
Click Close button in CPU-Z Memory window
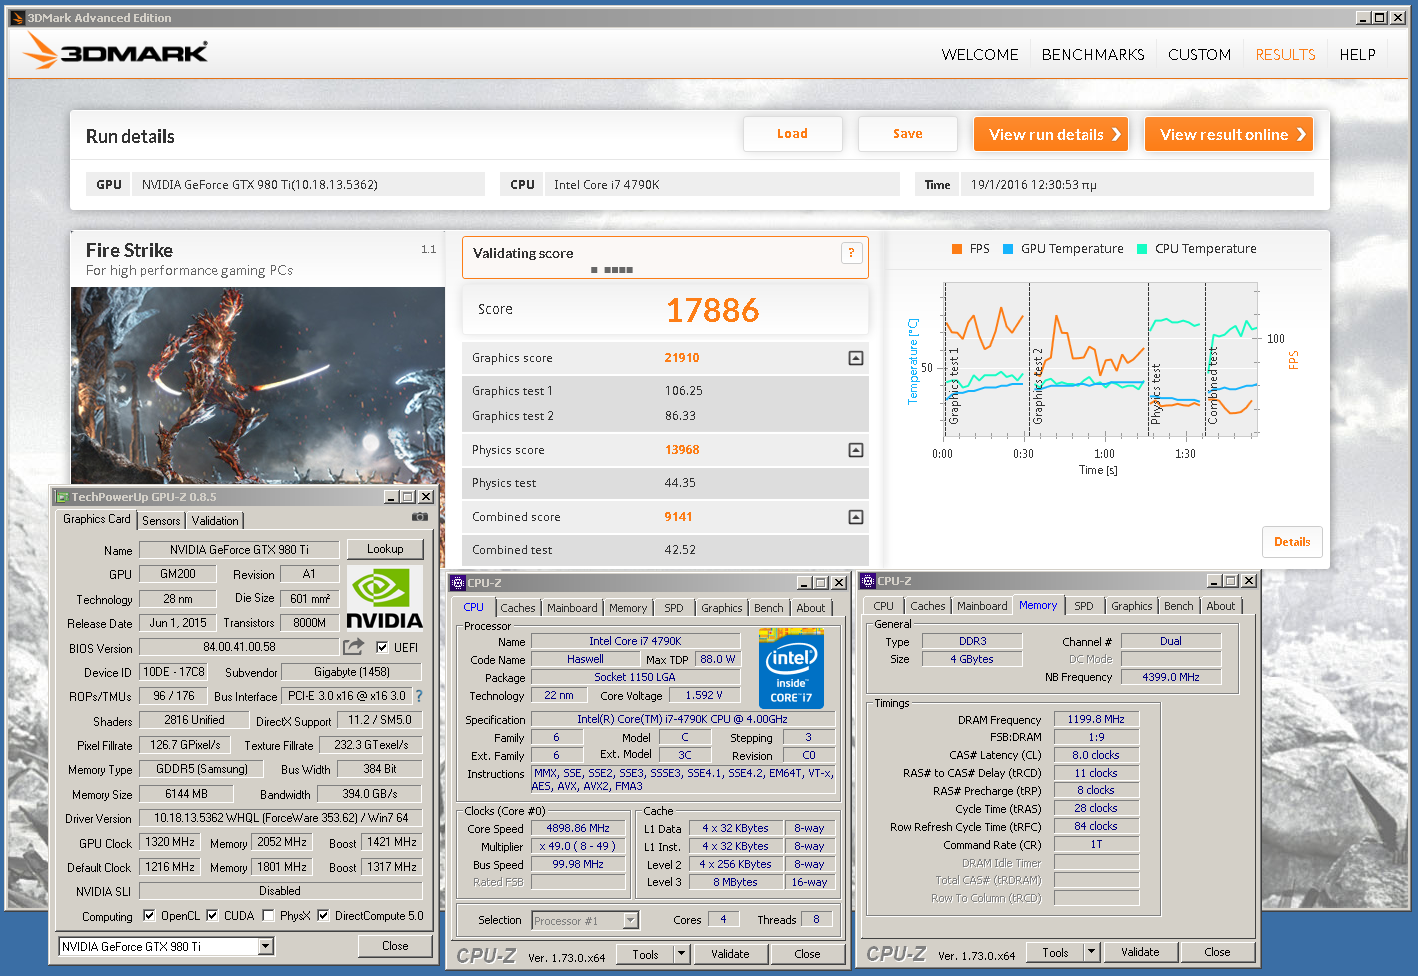1217,952
